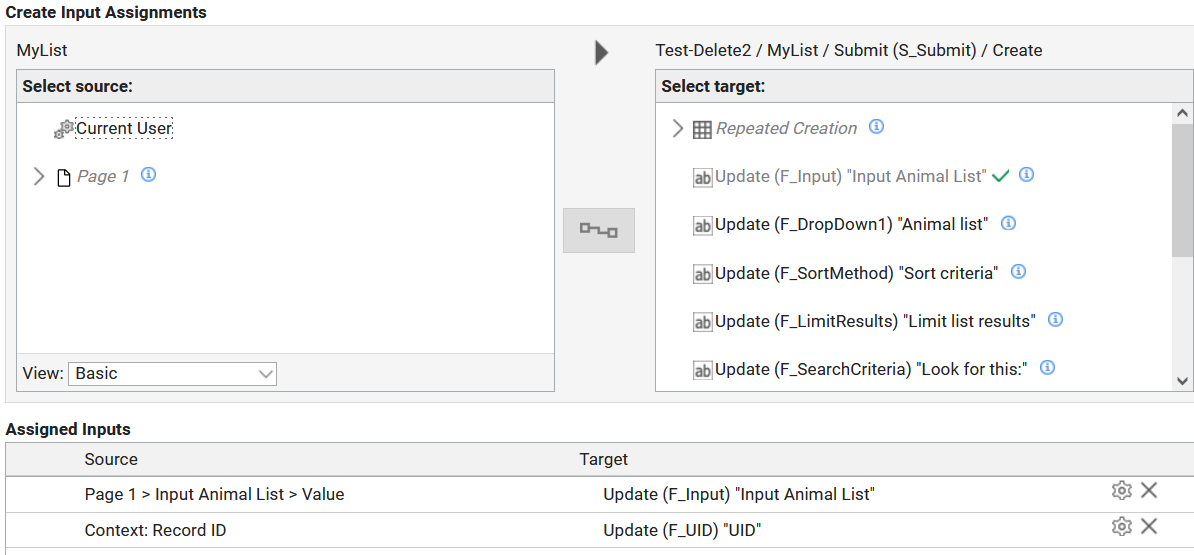
Task: Click info icon next to Page 1
Action: coord(149,175)
